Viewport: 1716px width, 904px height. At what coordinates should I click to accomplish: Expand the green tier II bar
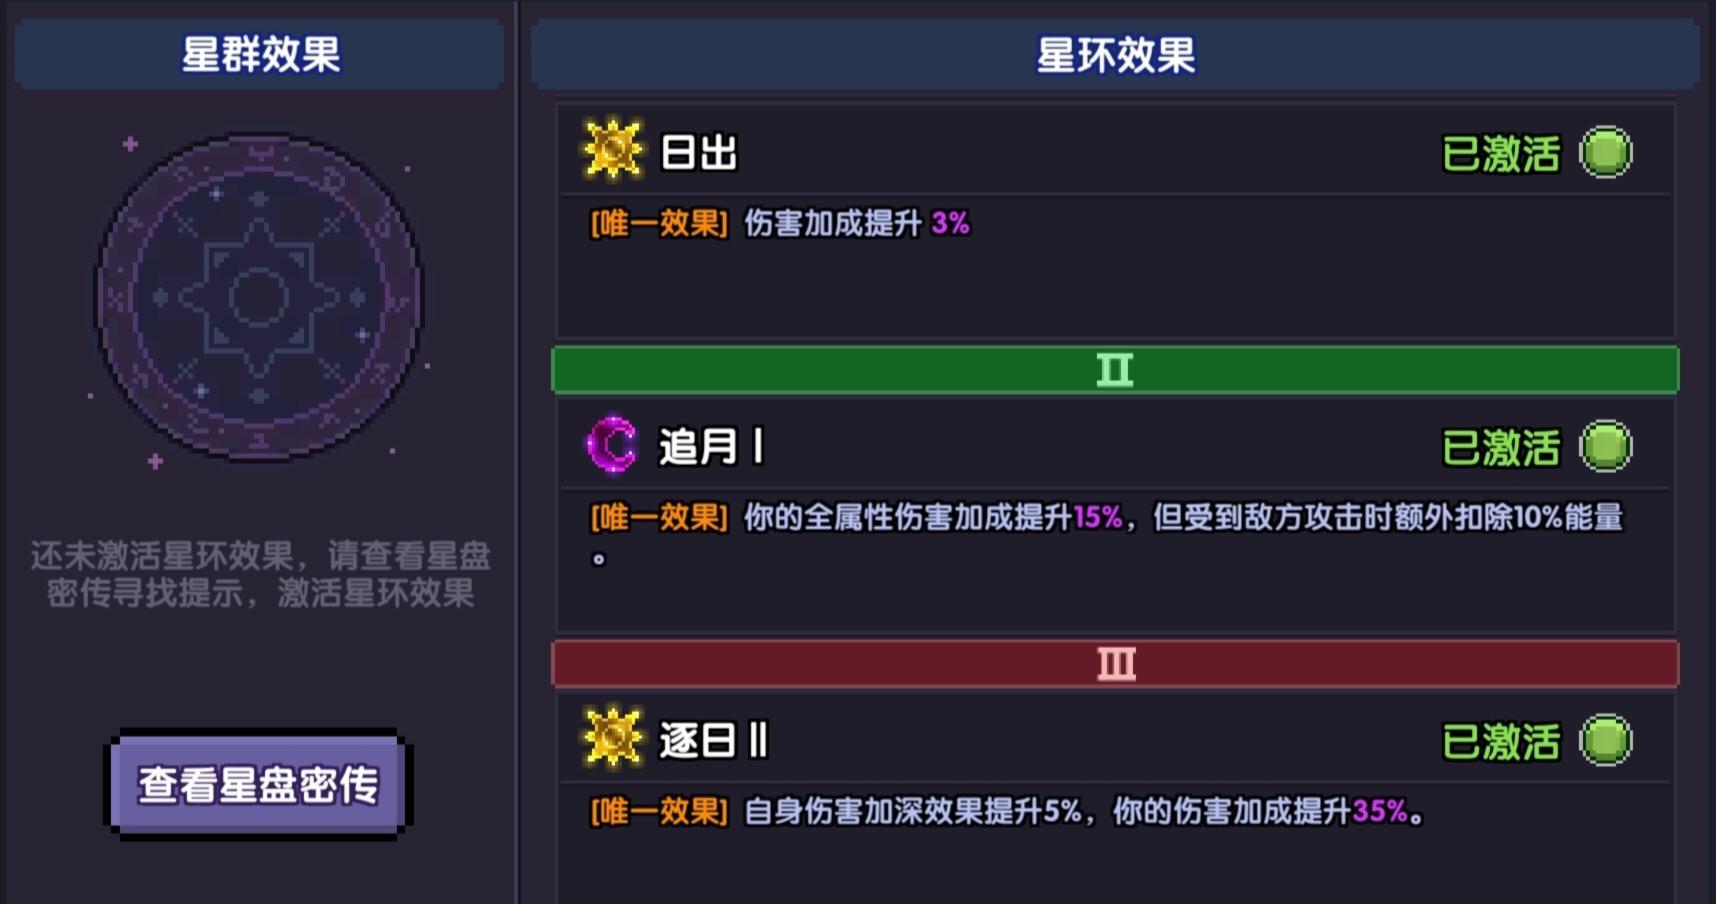coord(1115,370)
